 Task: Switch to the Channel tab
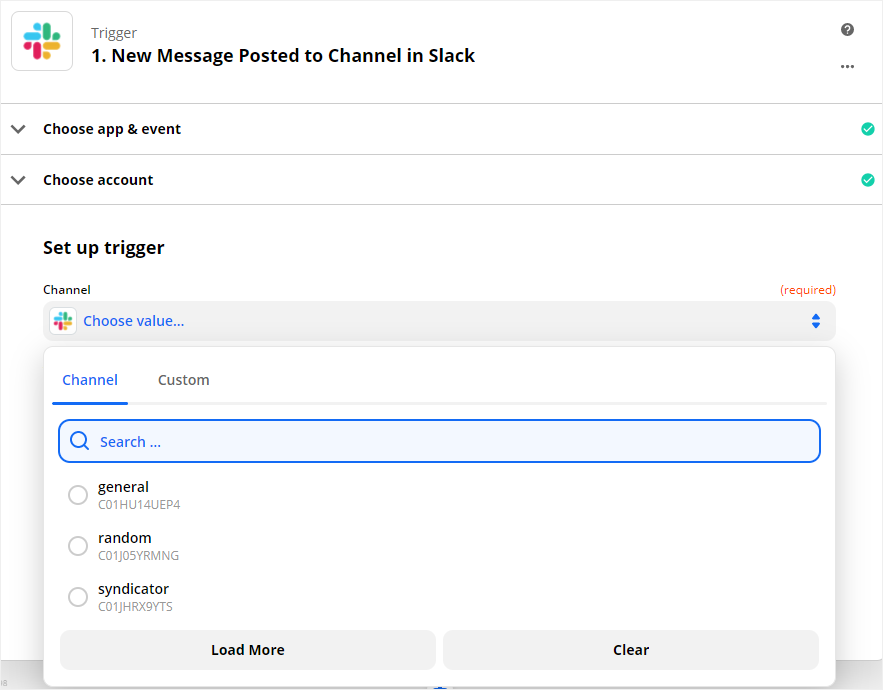tap(90, 380)
